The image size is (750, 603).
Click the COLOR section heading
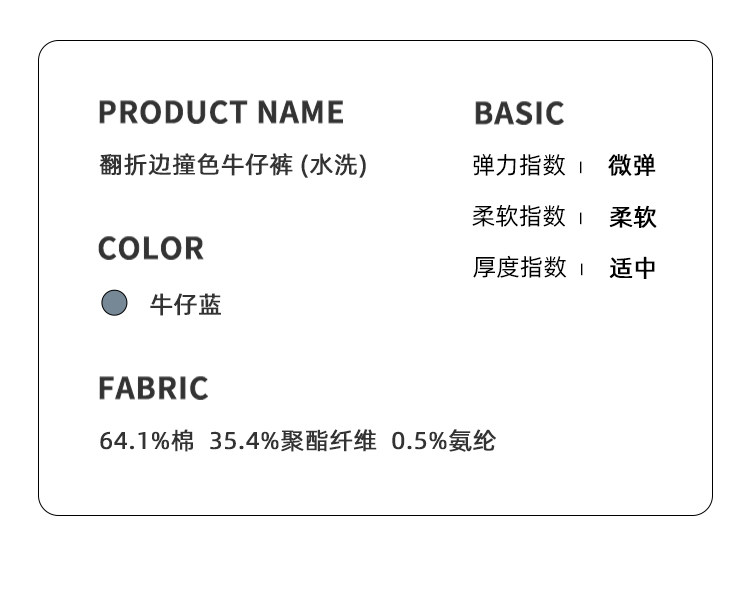tap(151, 248)
